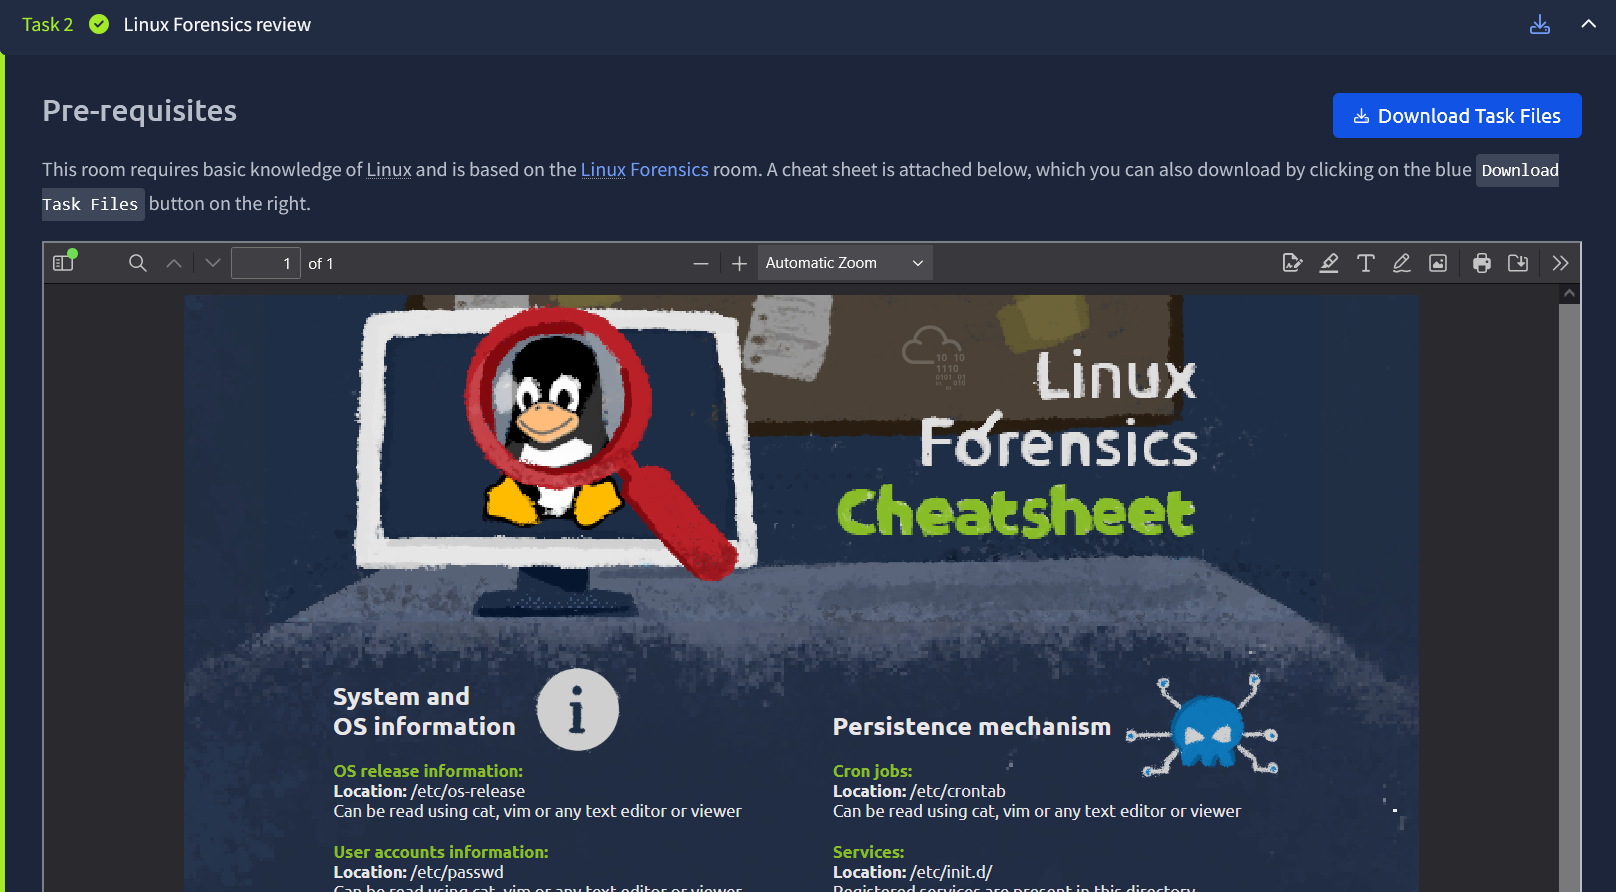Select the signature tool in the PDF toolbar
This screenshot has height=892, width=1616.
pos(1292,263)
